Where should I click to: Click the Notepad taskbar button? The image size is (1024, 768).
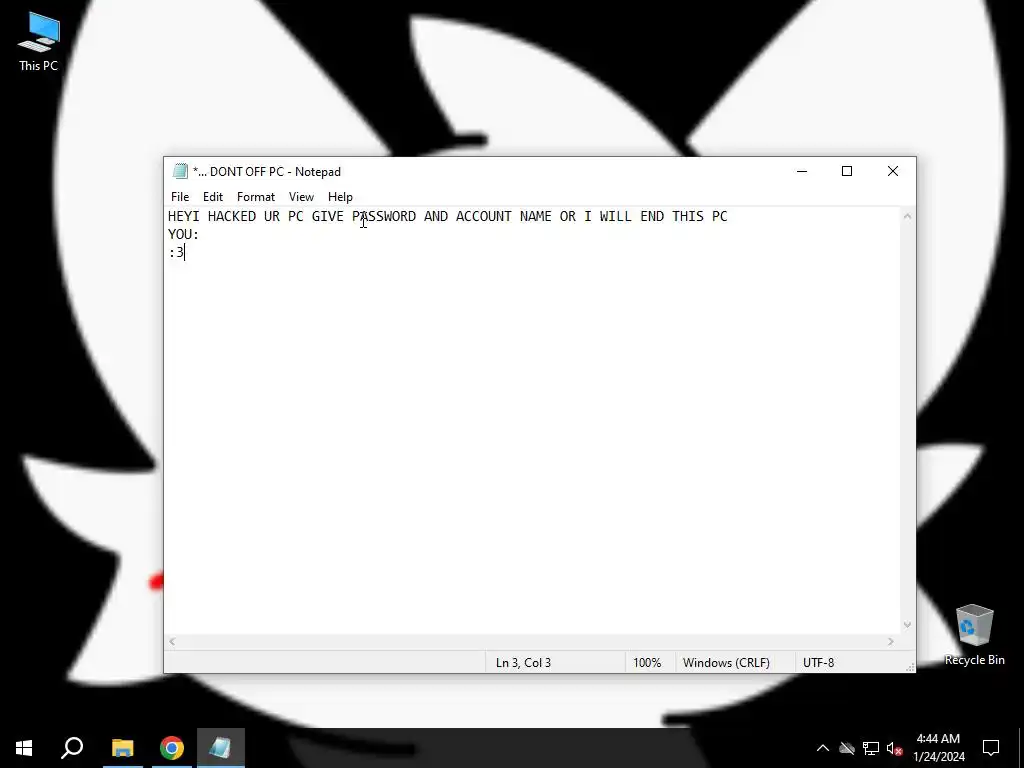pos(221,748)
